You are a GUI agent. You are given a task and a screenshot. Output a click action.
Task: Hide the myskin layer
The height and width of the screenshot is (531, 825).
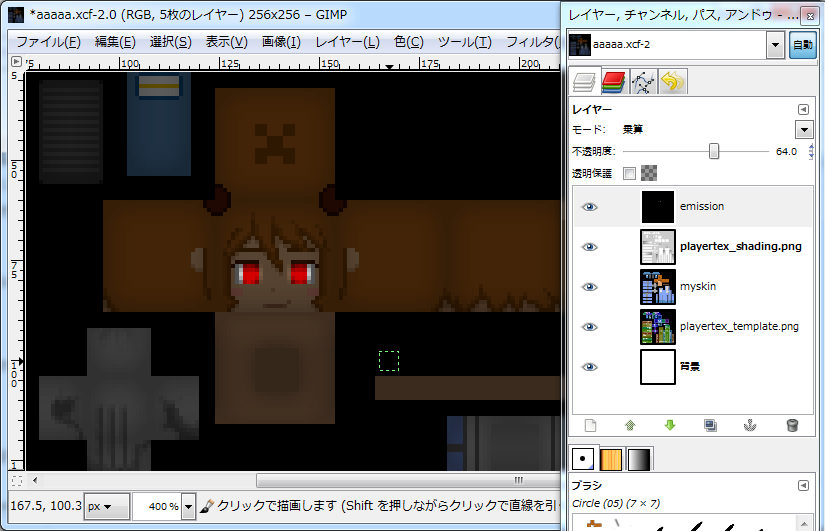click(x=589, y=287)
